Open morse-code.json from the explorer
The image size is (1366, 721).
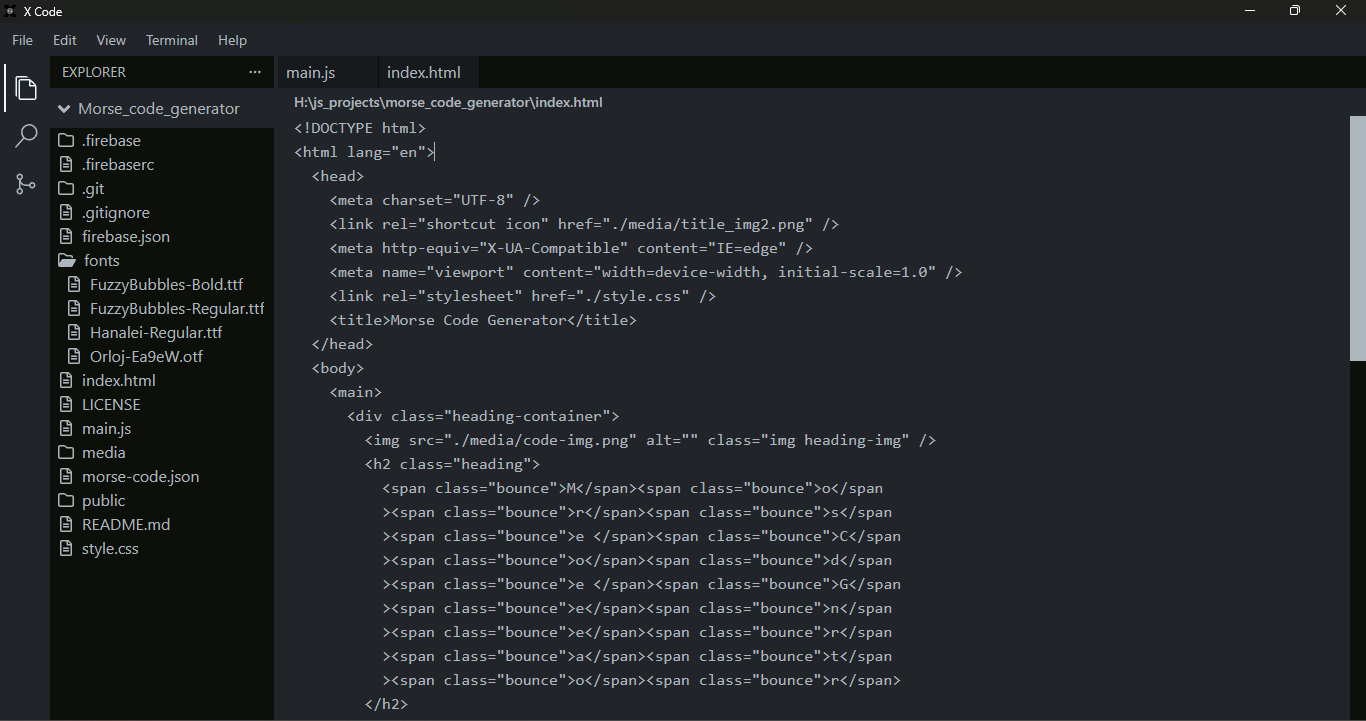click(140, 477)
